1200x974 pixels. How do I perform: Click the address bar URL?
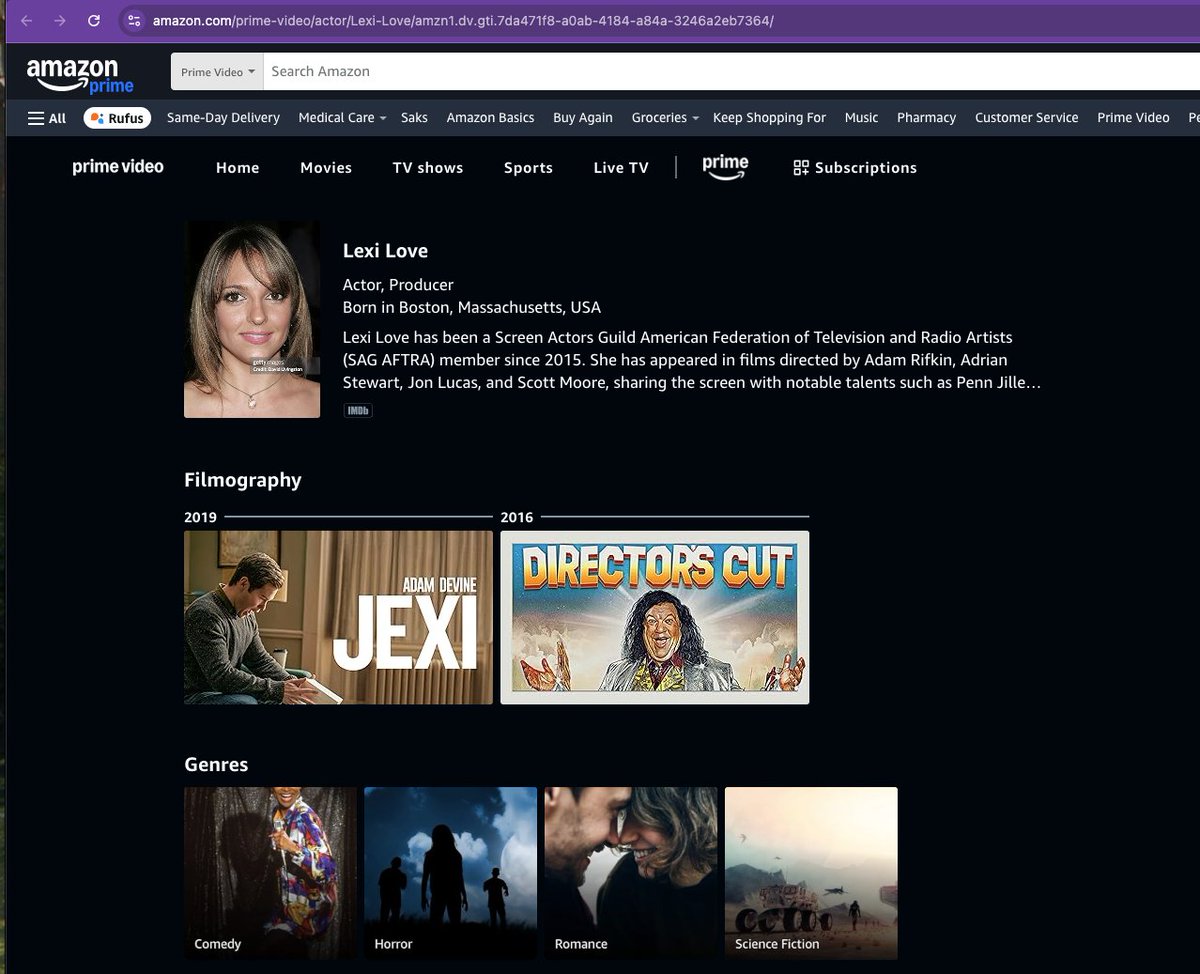click(463, 20)
